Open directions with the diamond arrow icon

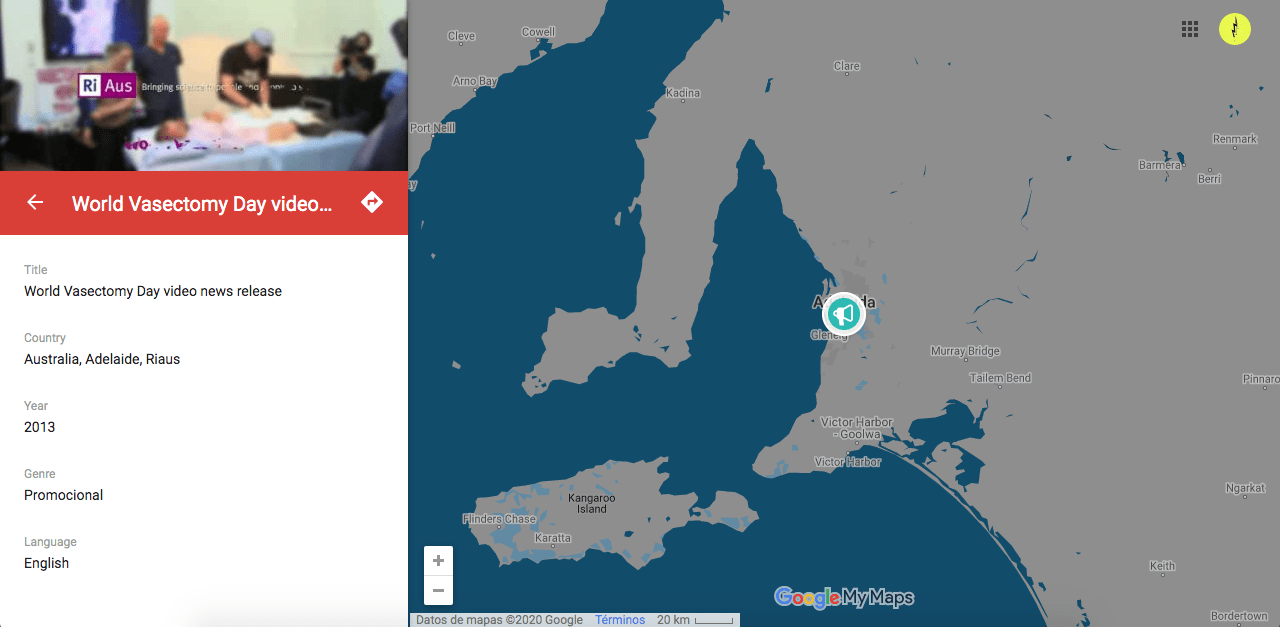pos(372,203)
